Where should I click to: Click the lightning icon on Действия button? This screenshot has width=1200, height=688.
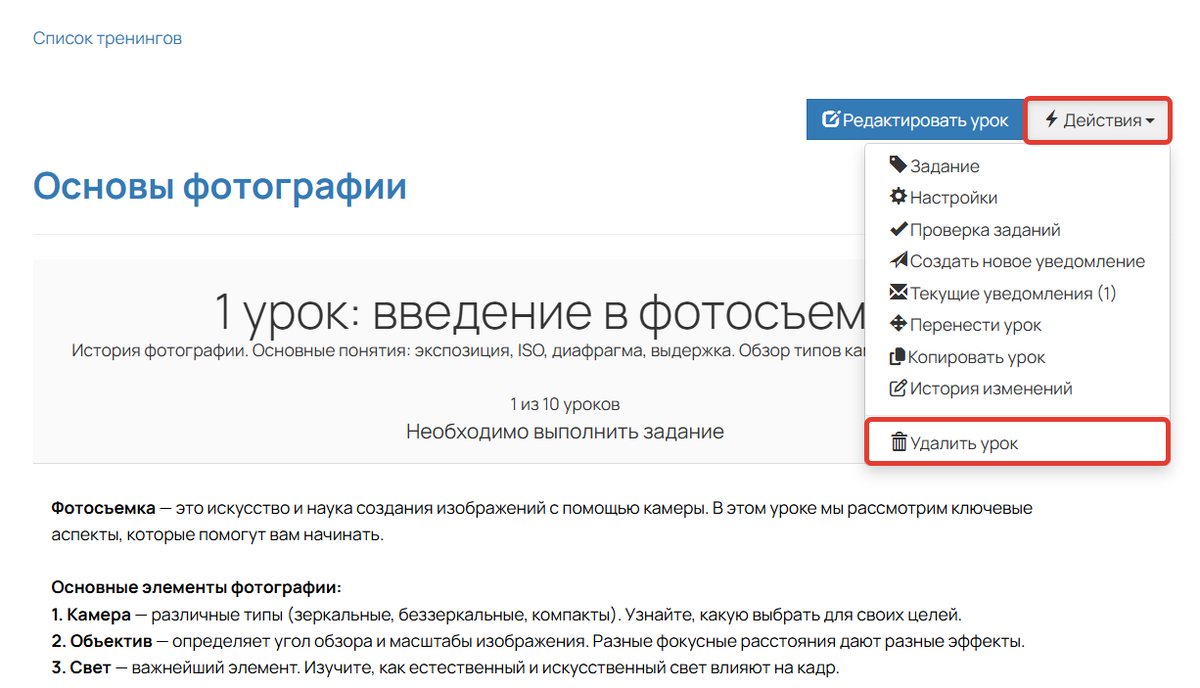1050,119
